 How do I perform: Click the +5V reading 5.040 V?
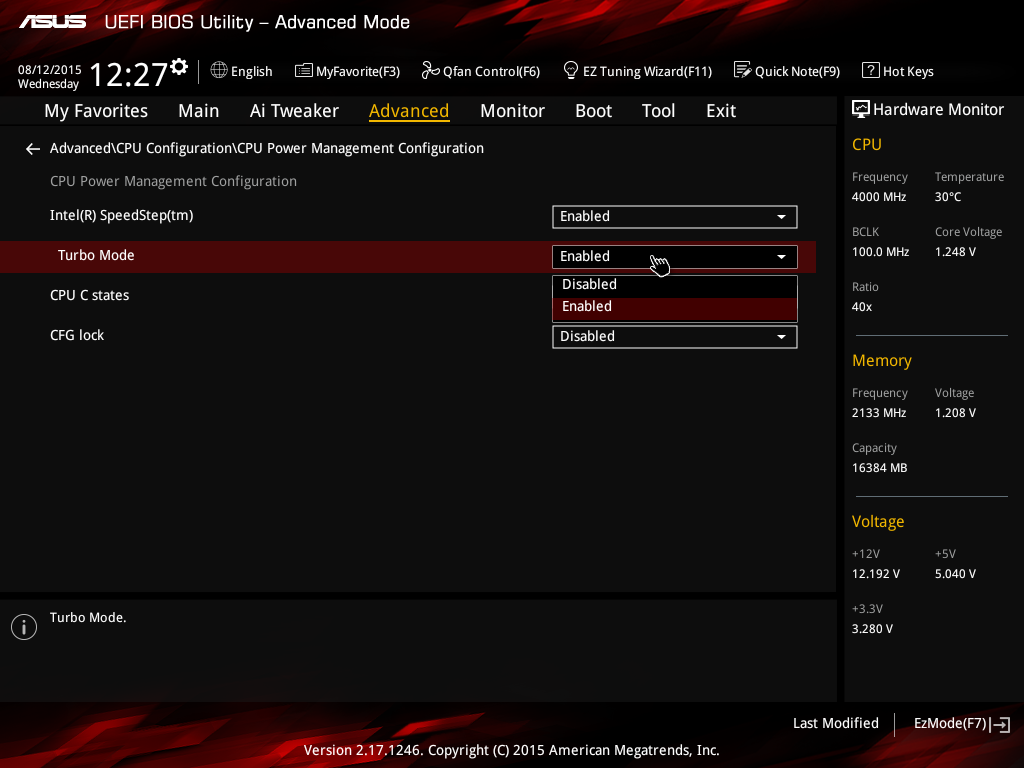coord(955,574)
